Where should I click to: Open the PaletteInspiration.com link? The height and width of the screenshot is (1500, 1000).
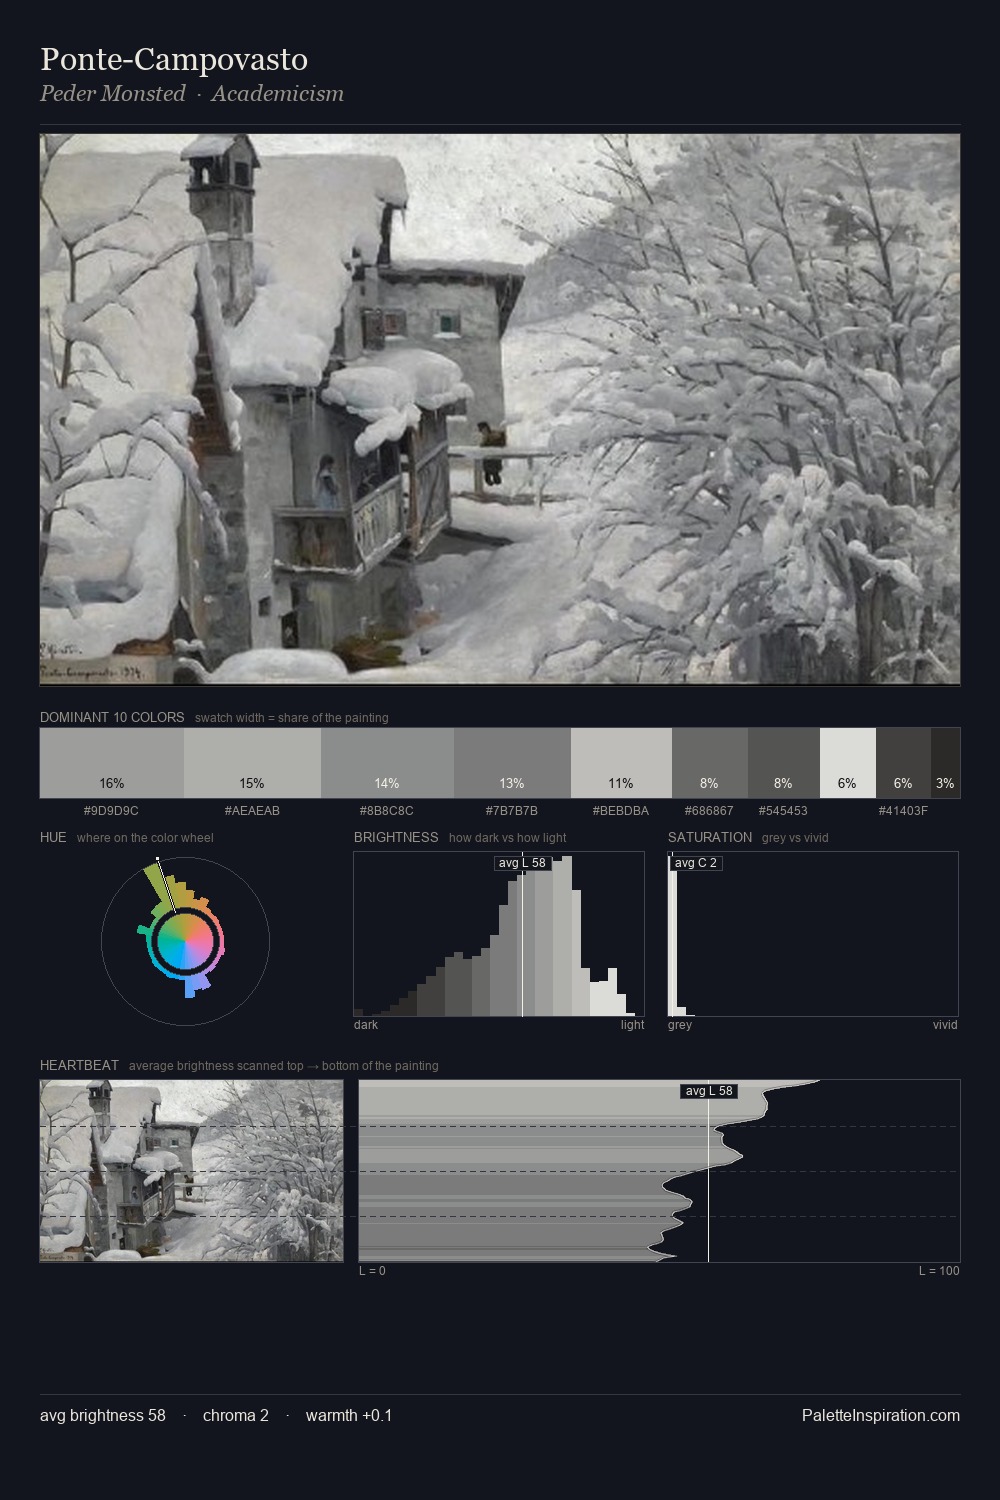coord(881,1416)
